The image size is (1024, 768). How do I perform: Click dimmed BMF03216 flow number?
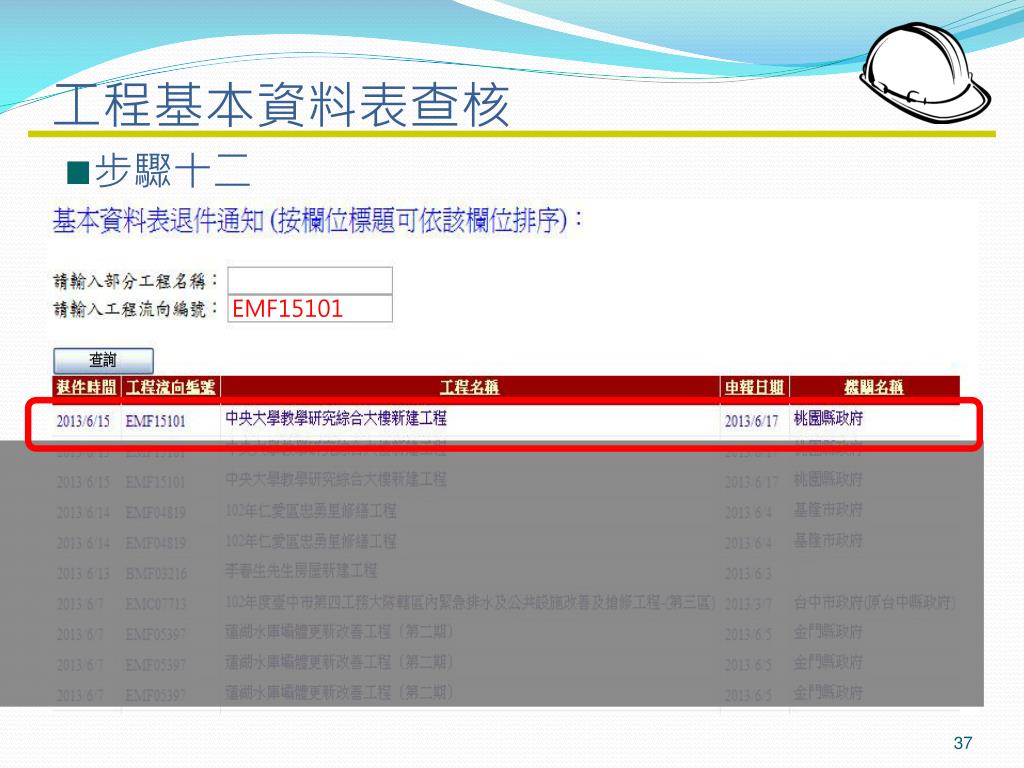(x=156, y=573)
